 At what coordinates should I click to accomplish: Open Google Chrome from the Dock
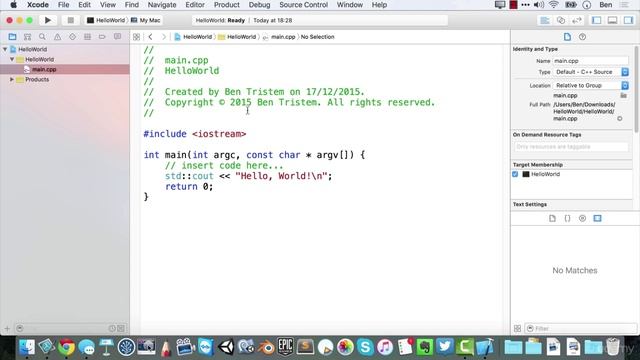tap(66, 347)
